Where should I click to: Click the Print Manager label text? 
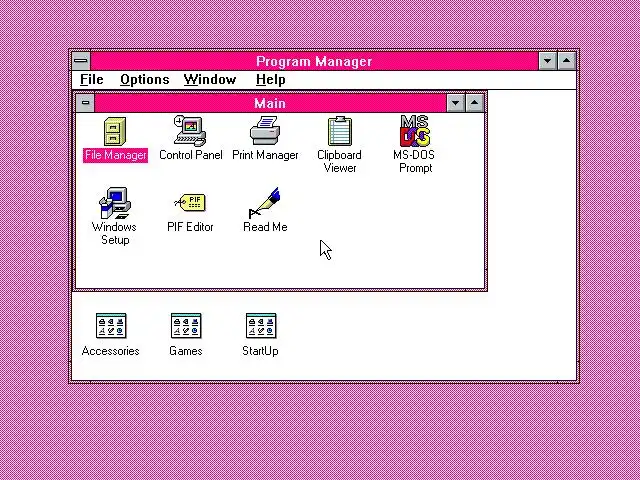pos(265,155)
